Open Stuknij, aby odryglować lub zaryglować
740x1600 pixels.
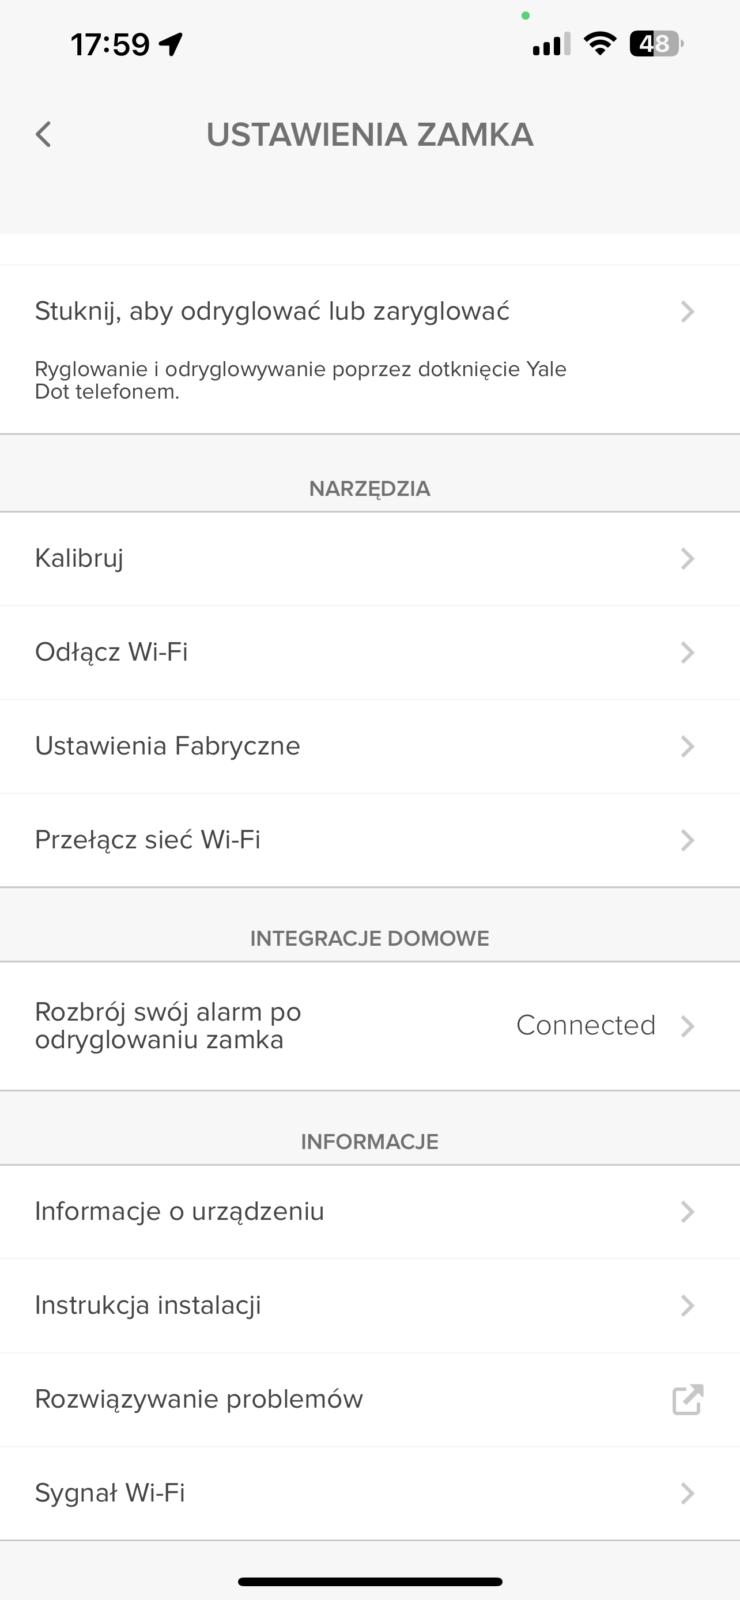pos(272,312)
